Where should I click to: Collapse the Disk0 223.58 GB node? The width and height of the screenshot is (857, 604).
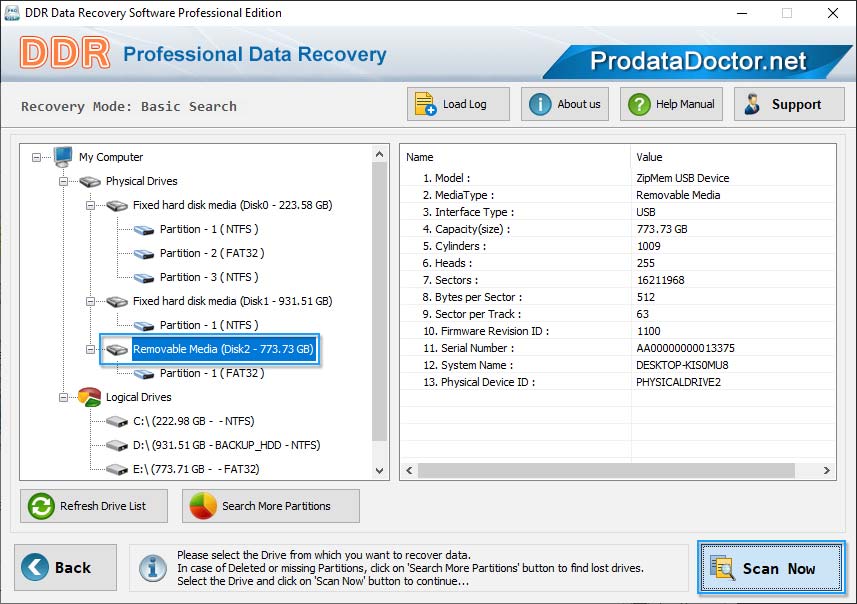pyautogui.click(x=91, y=206)
